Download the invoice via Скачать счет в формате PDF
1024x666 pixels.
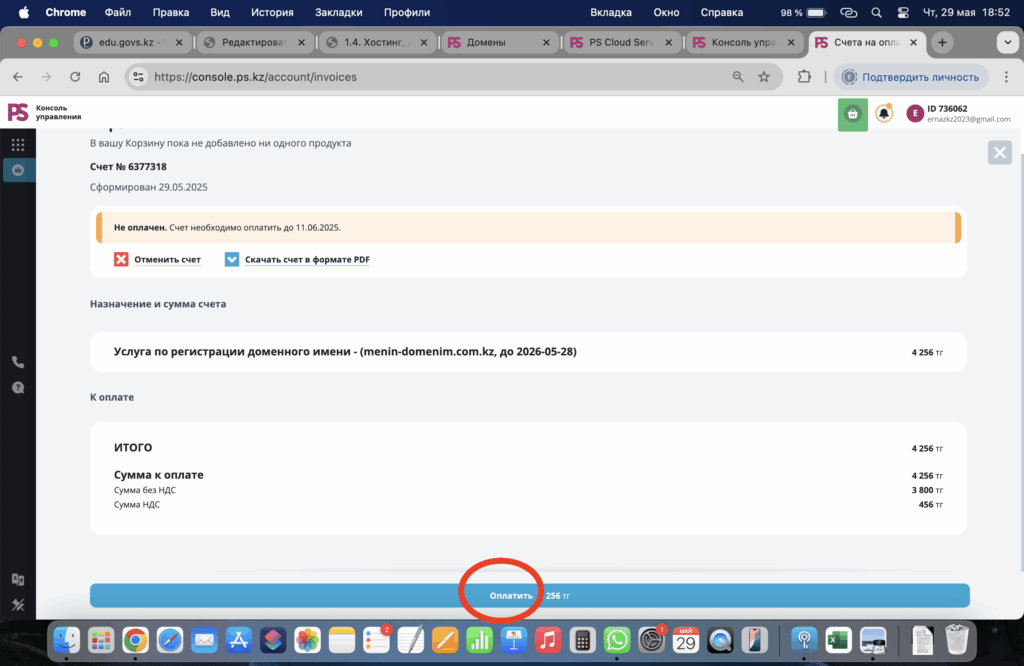coord(307,260)
